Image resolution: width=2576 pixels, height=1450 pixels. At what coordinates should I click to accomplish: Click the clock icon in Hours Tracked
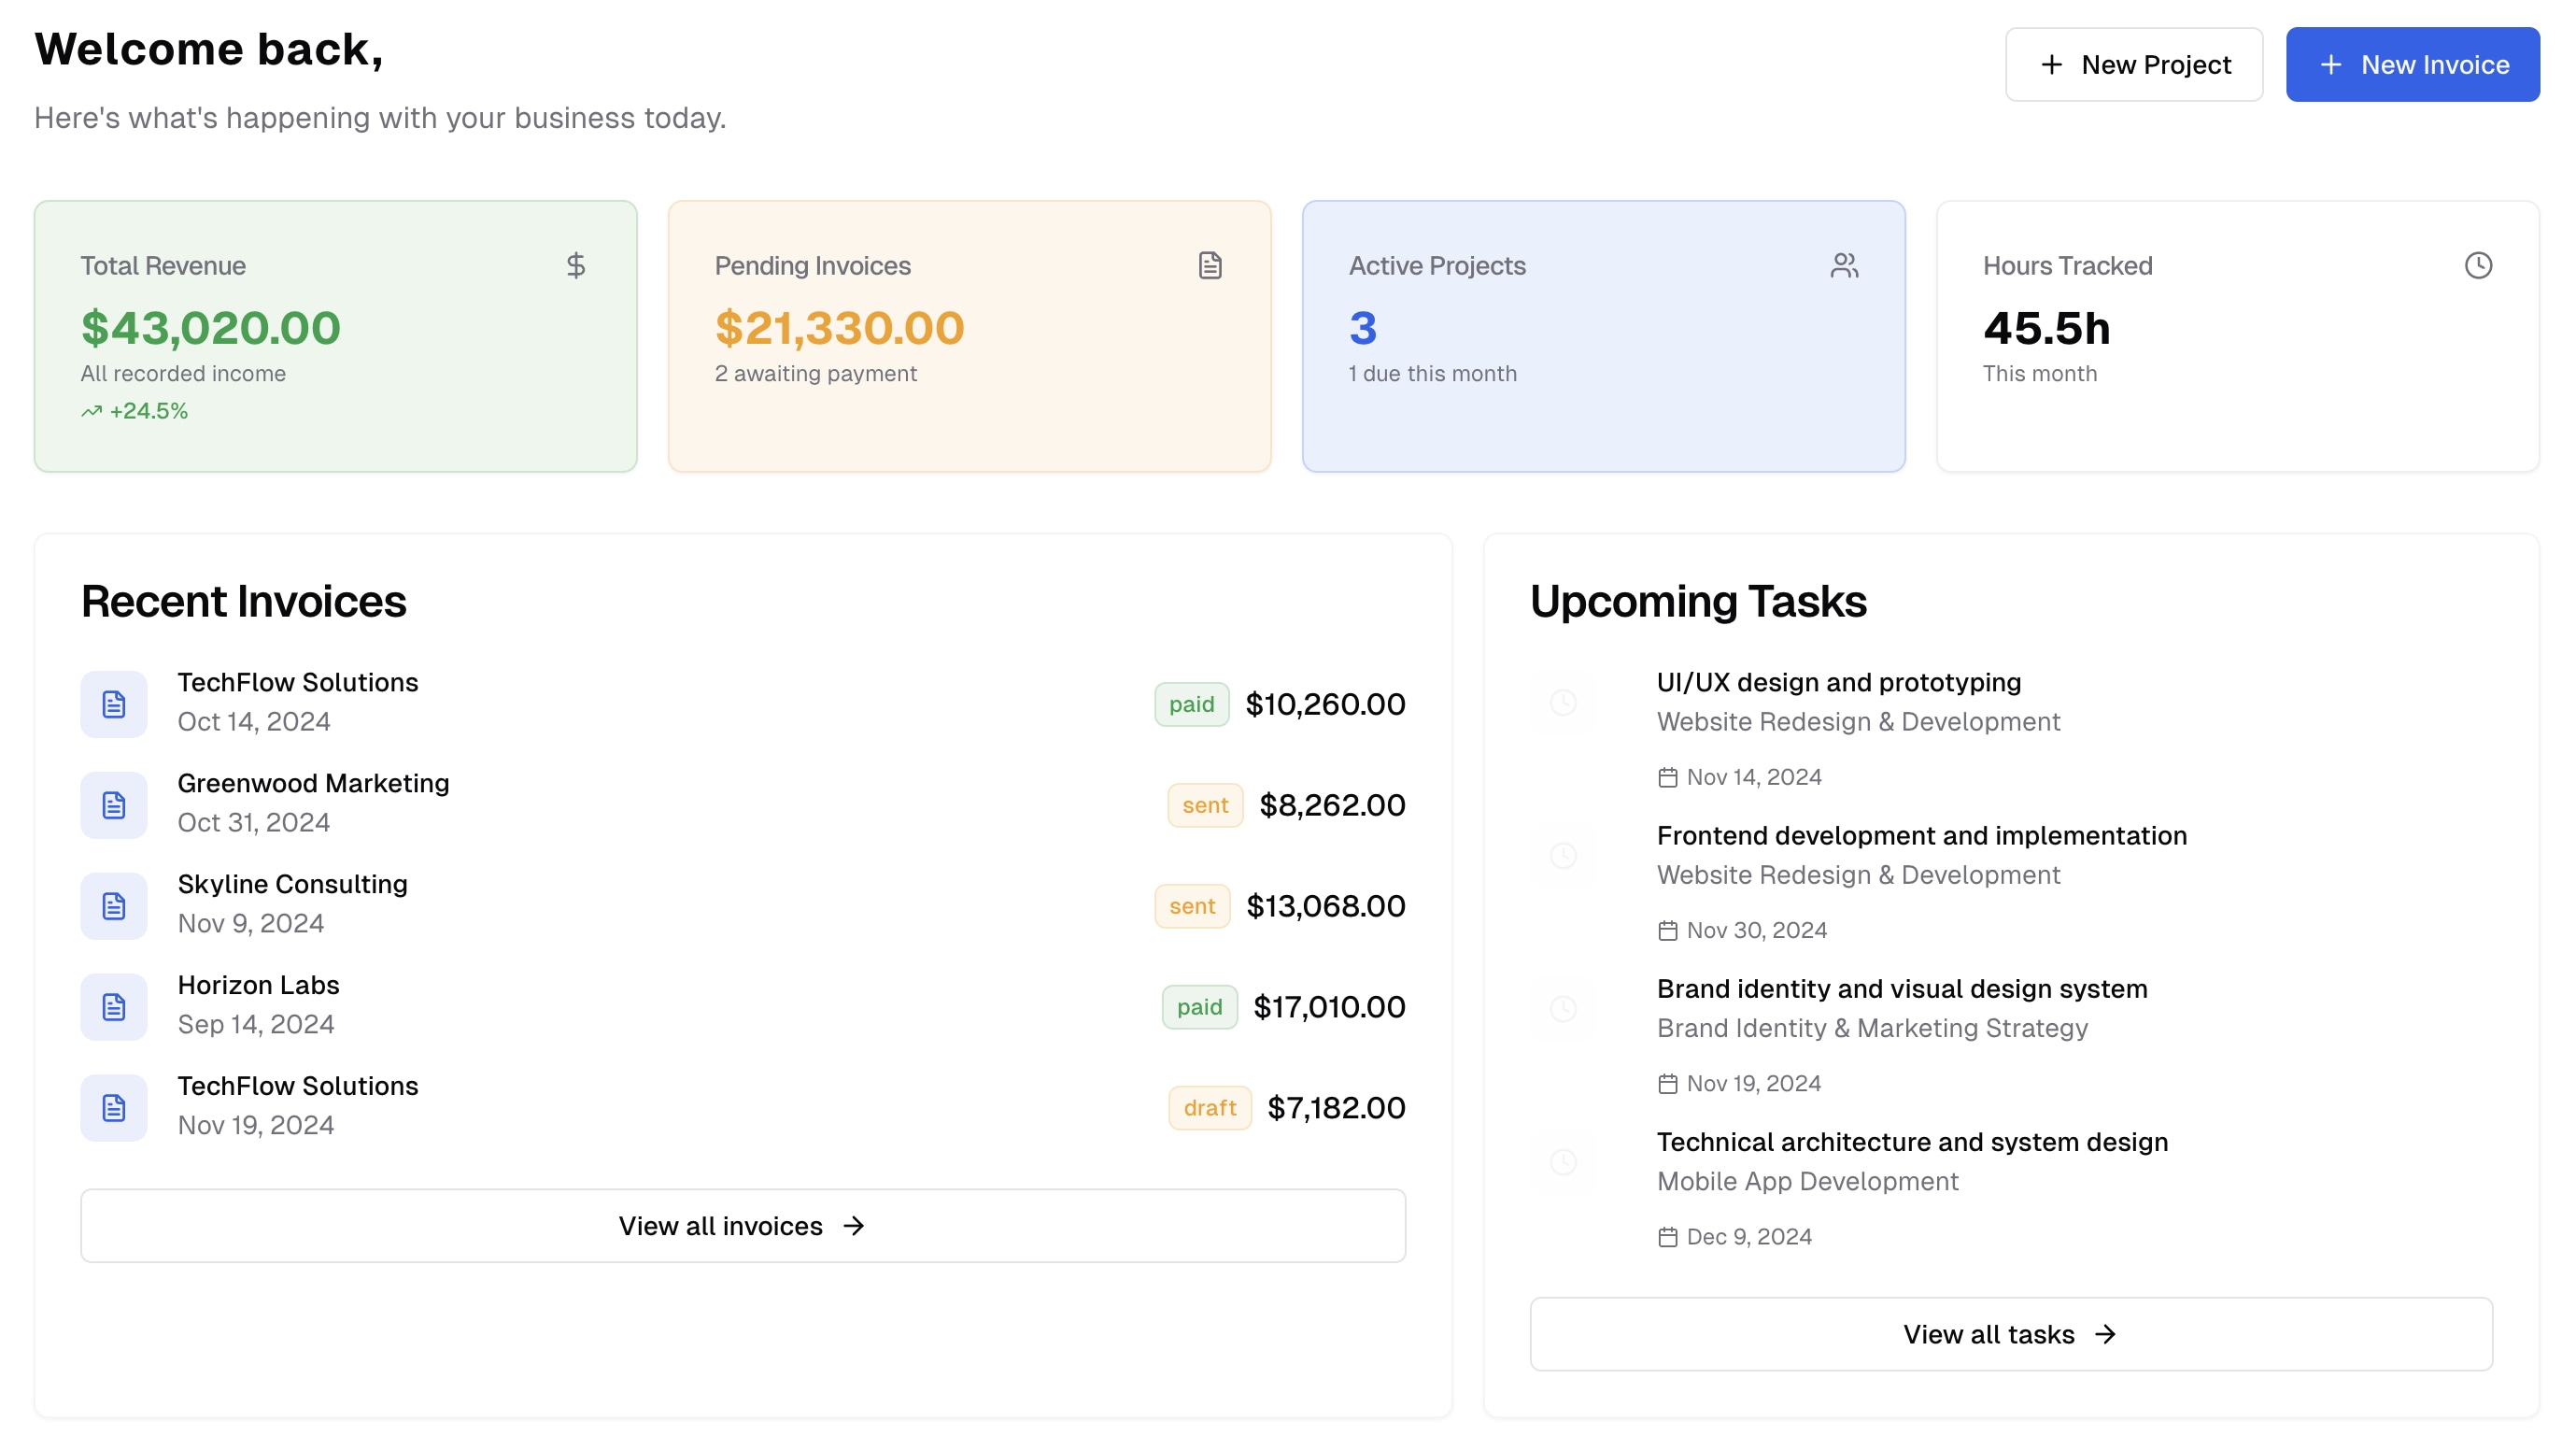2478,265
